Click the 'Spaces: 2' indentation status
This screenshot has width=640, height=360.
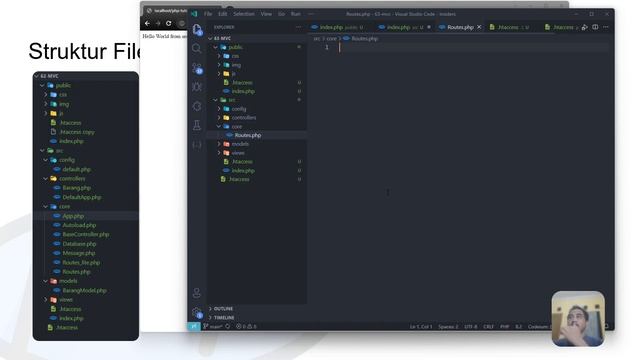tap(448, 327)
